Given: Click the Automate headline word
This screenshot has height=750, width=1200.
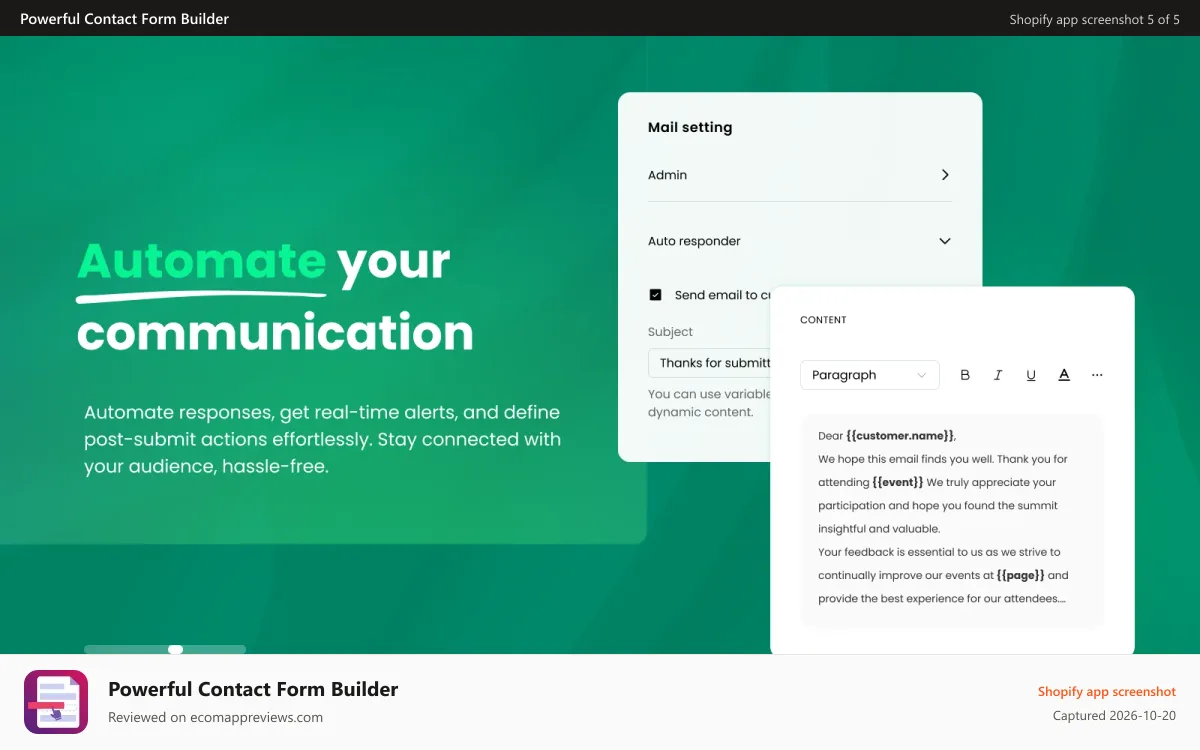Looking at the screenshot, I should [202, 261].
